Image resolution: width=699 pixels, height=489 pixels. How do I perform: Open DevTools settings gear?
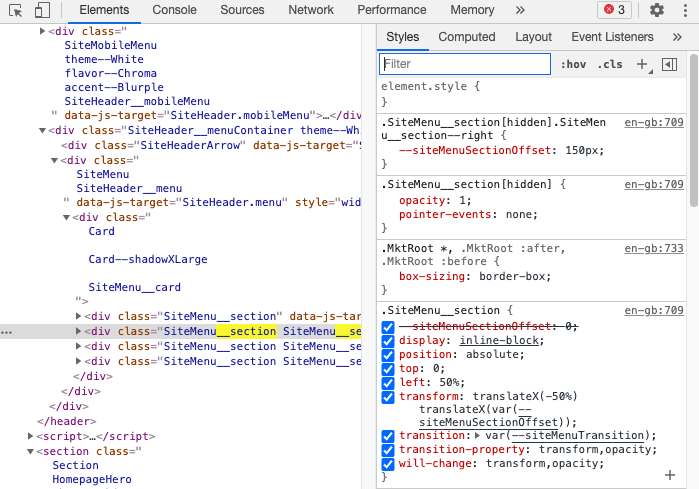tap(657, 10)
